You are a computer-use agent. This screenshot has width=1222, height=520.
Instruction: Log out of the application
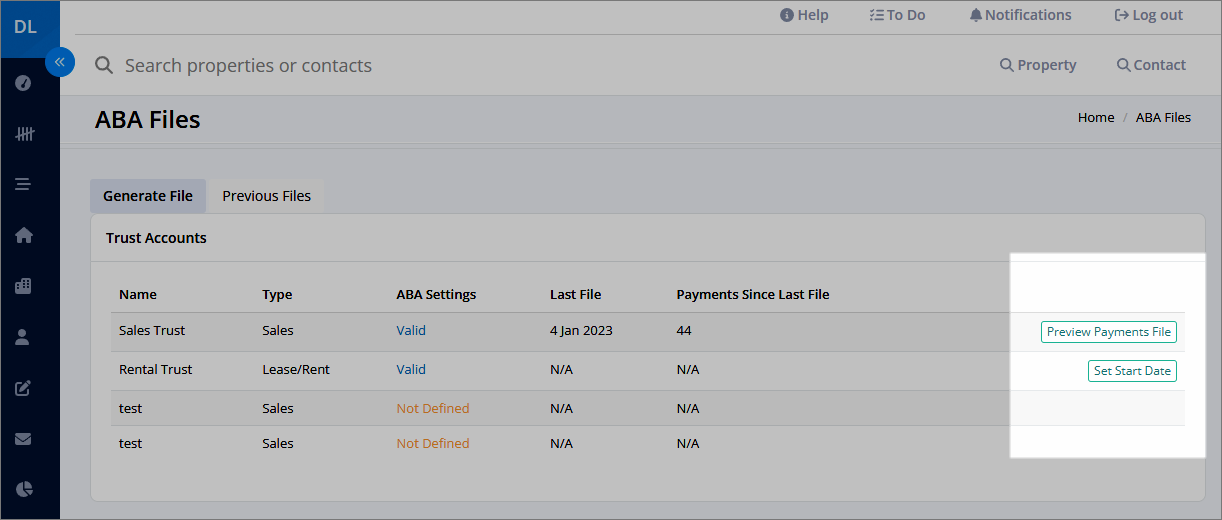tap(1148, 15)
